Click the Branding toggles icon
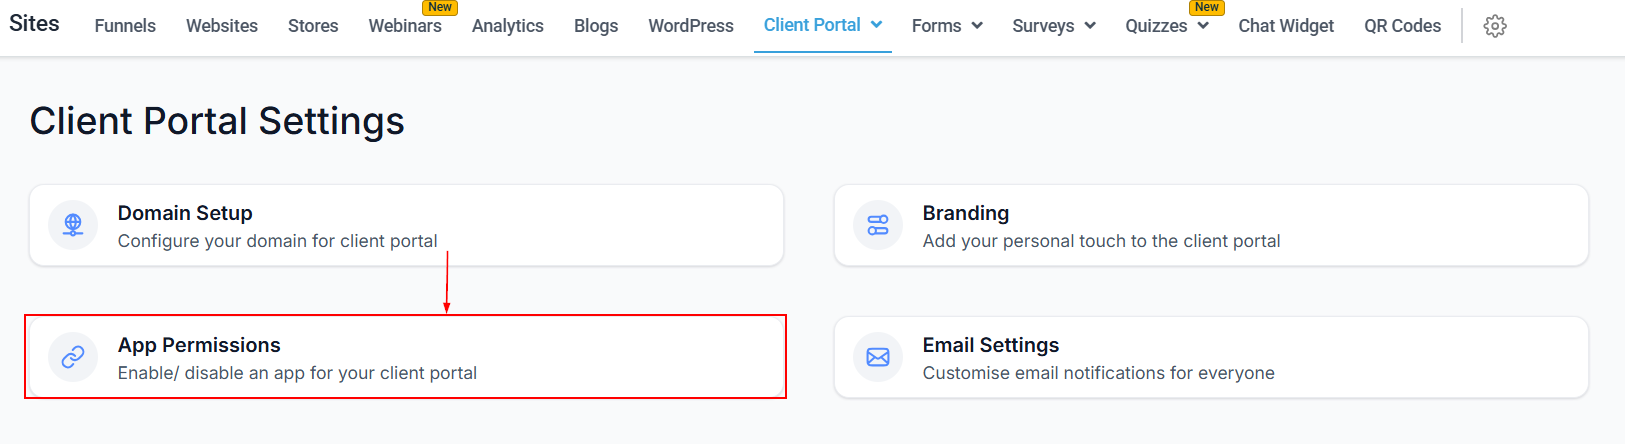 878,225
